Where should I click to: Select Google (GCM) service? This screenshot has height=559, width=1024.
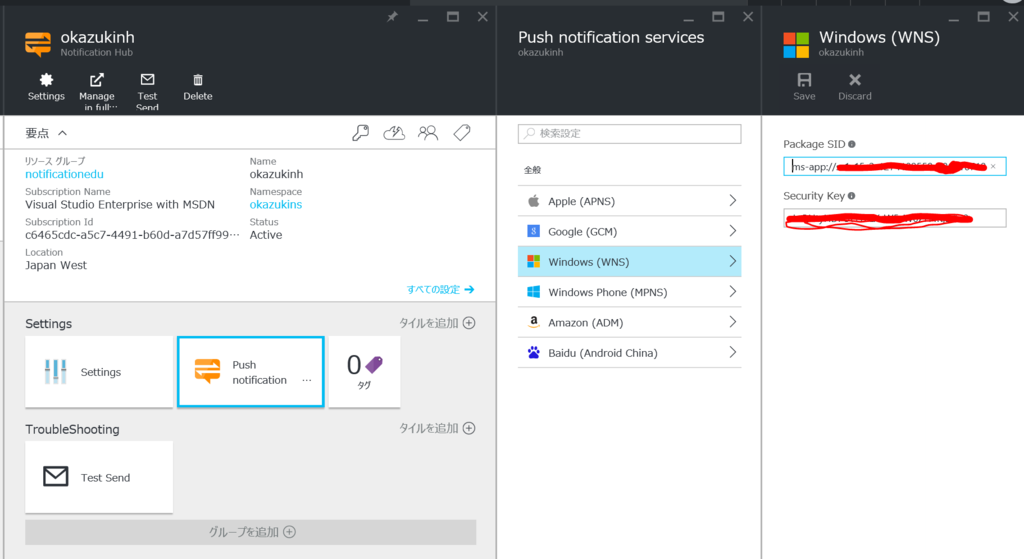[x=630, y=231]
